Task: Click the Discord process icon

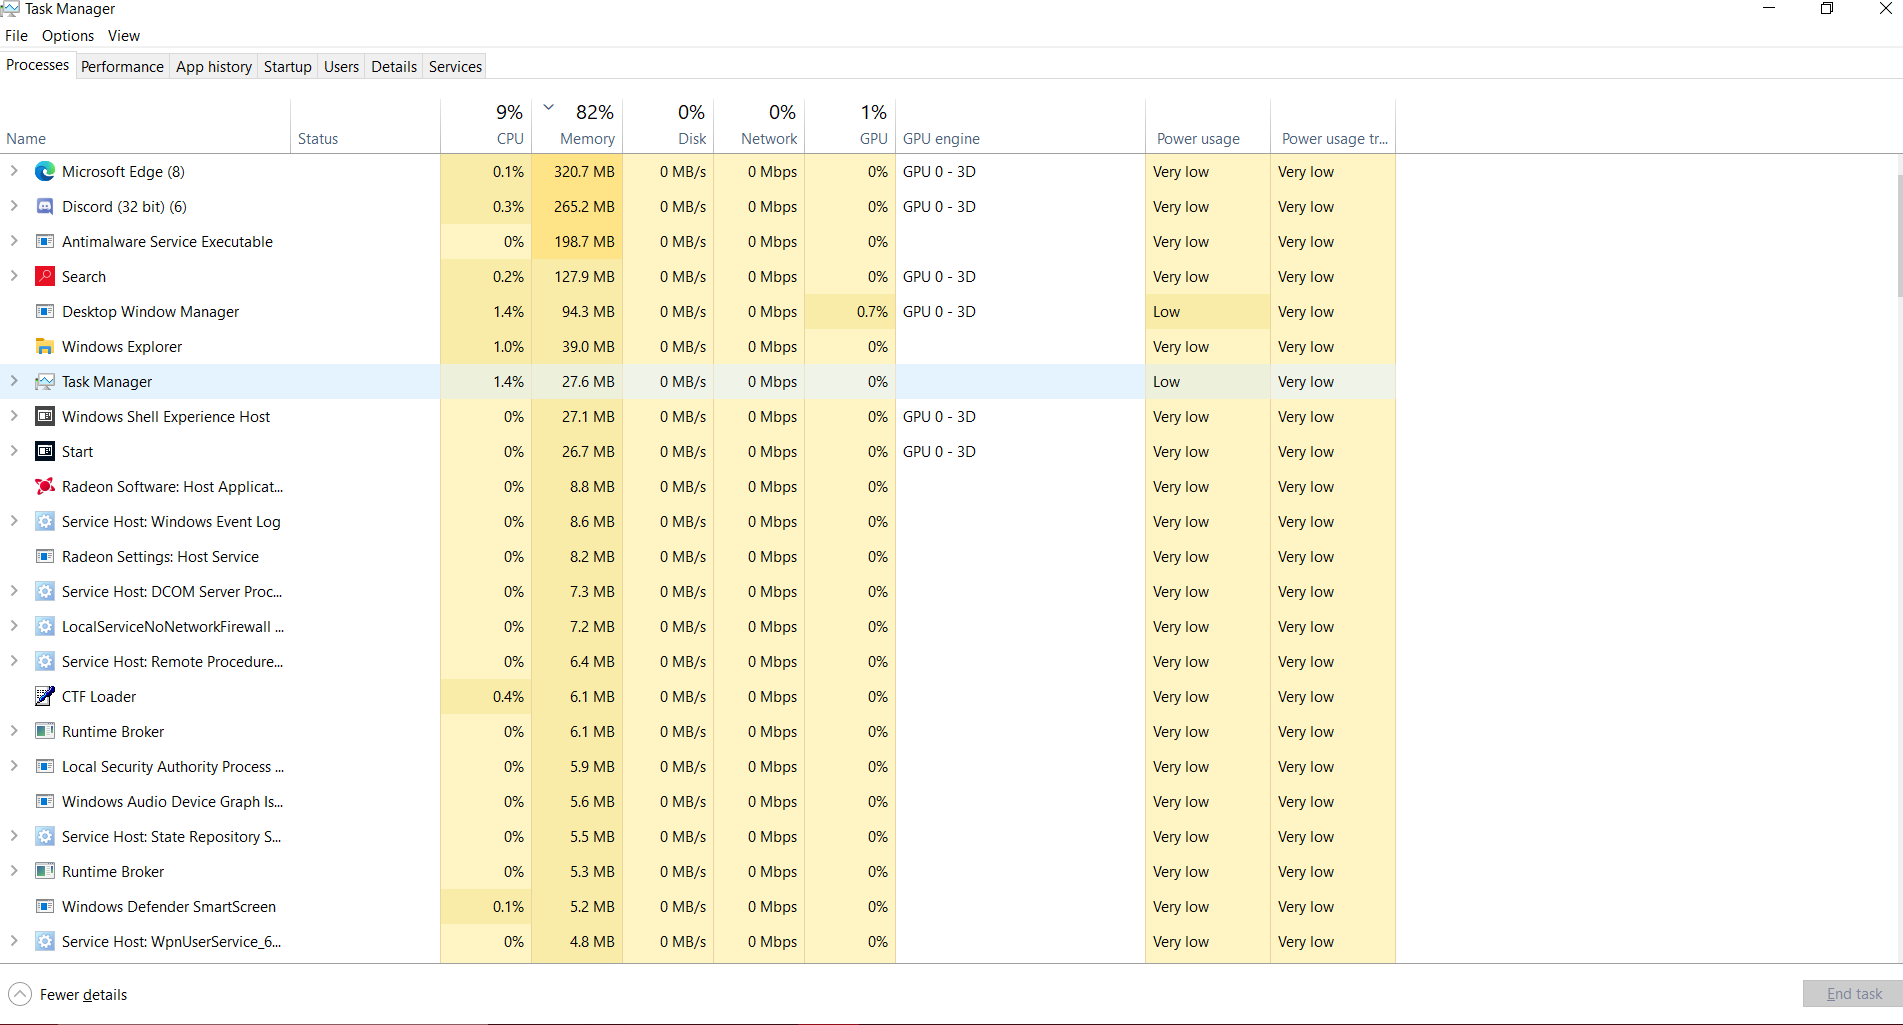Action: [45, 207]
